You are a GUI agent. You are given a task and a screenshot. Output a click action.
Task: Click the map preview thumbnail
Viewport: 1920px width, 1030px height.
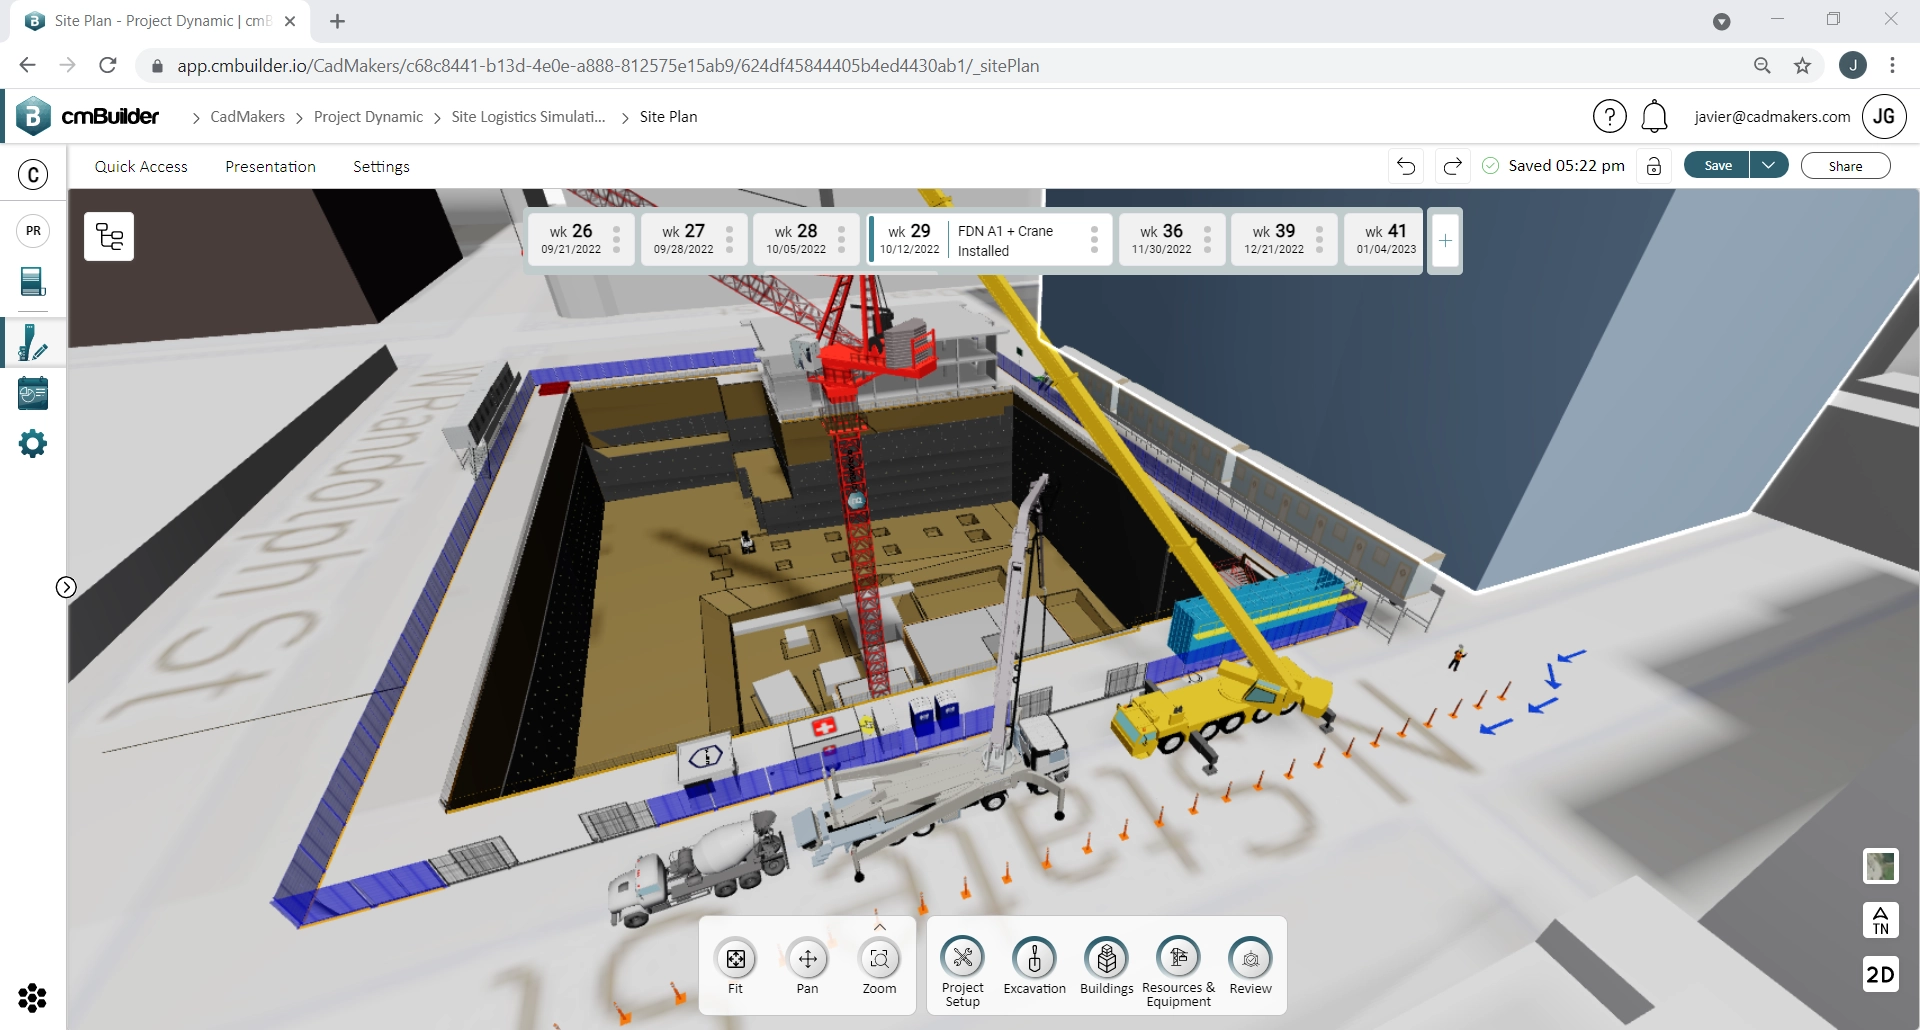(x=1880, y=867)
